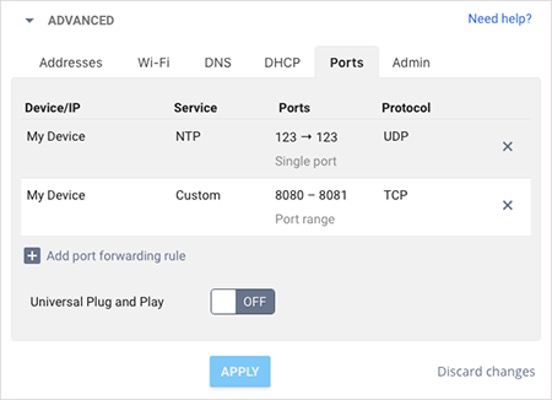This screenshot has height=400, width=552.
Task: Switch to the Wi-Fi tab
Action: coord(153,63)
